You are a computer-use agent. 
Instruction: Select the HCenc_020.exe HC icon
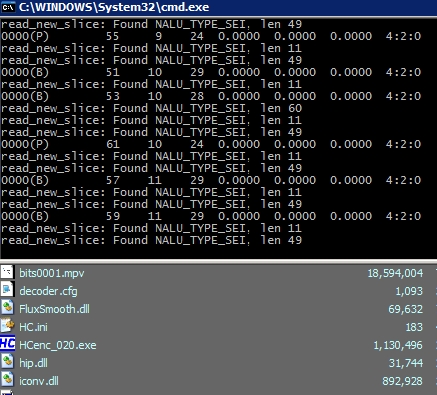pyautogui.click(x=7, y=344)
